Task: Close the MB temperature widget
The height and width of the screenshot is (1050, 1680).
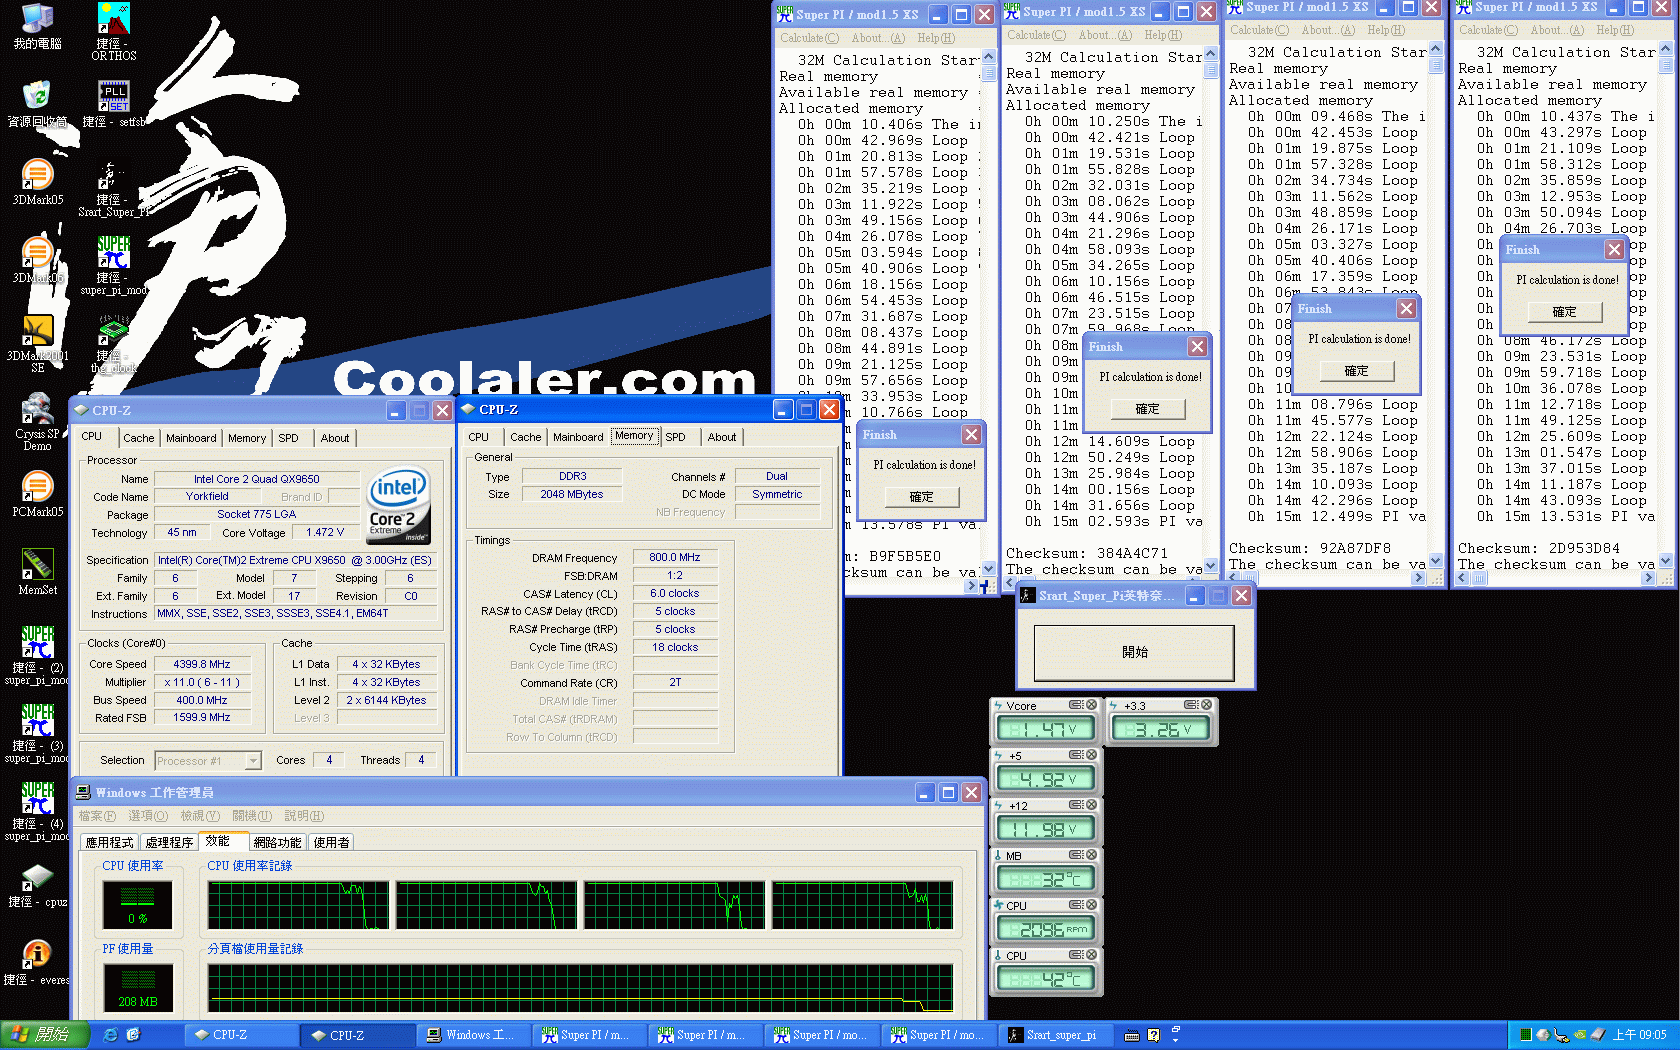Action: (x=1091, y=855)
